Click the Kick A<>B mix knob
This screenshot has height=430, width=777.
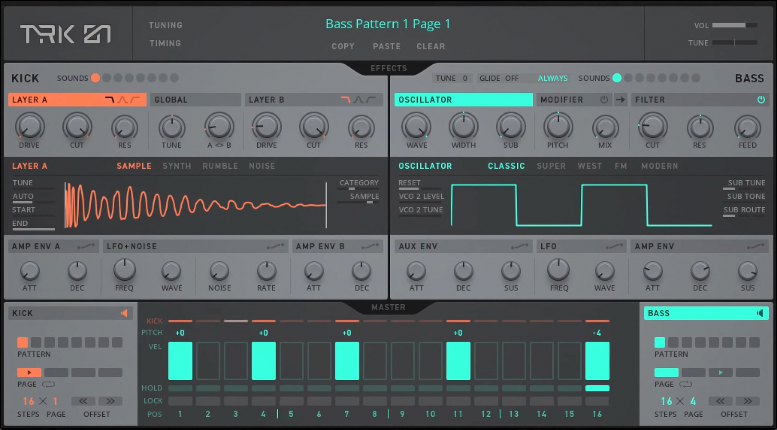pos(219,126)
